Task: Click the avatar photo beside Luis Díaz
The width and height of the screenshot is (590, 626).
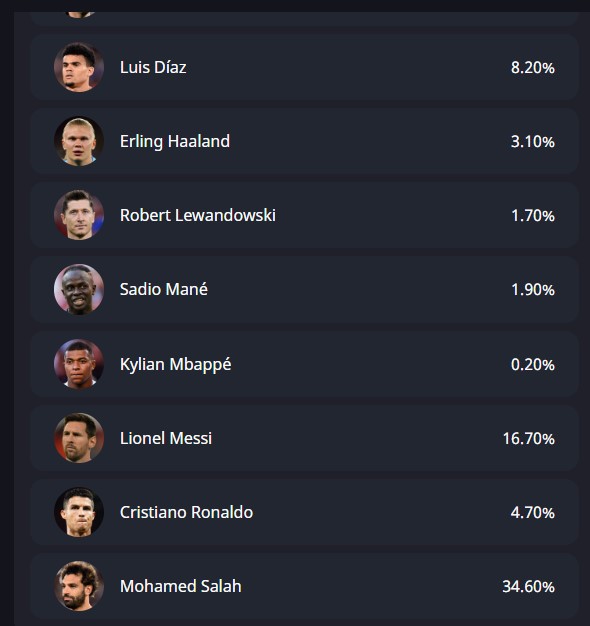Action: pos(79,67)
